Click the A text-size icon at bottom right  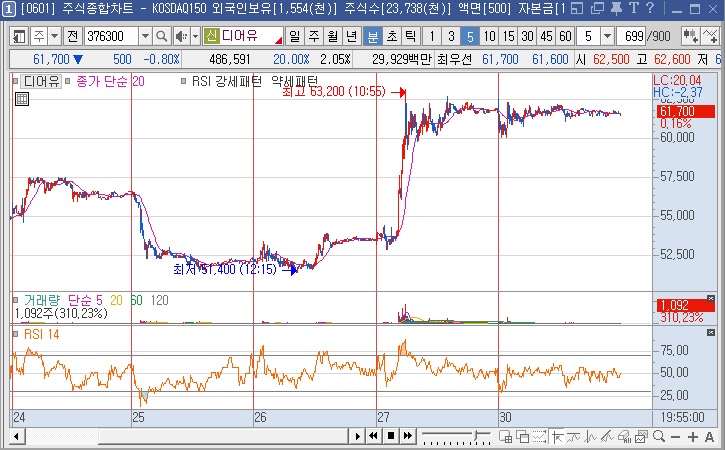pyautogui.click(x=710, y=437)
